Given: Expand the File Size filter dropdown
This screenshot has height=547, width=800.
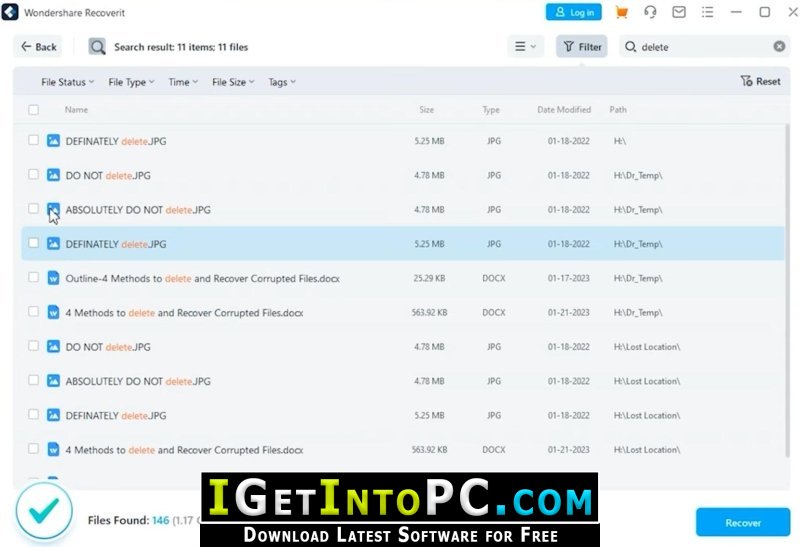Looking at the screenshot, I should [233, 82].
